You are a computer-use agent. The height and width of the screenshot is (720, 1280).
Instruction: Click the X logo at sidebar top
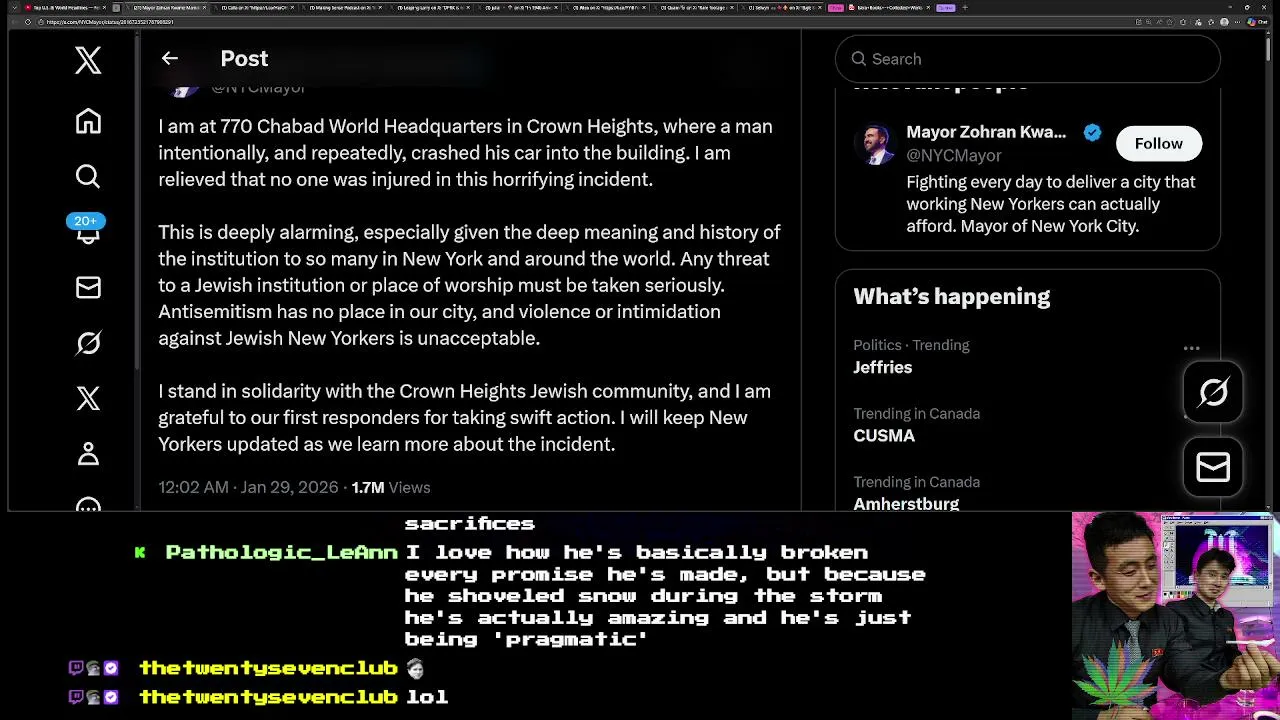tap(88, 60)
